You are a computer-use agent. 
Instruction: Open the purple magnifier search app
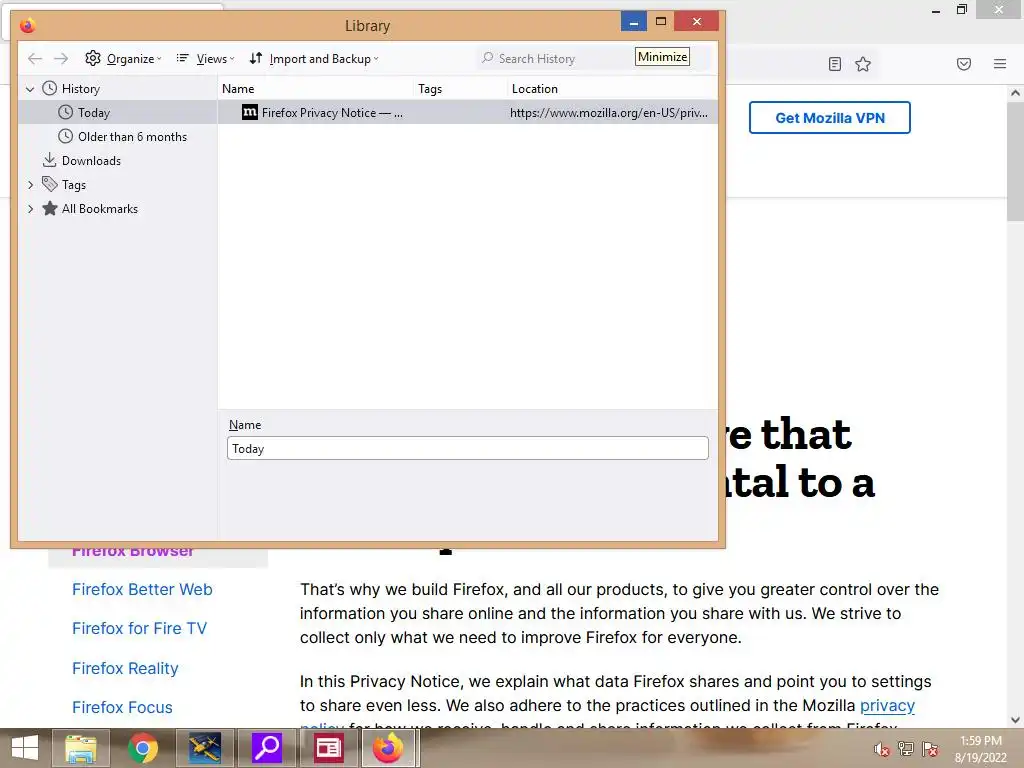point(266,748)
